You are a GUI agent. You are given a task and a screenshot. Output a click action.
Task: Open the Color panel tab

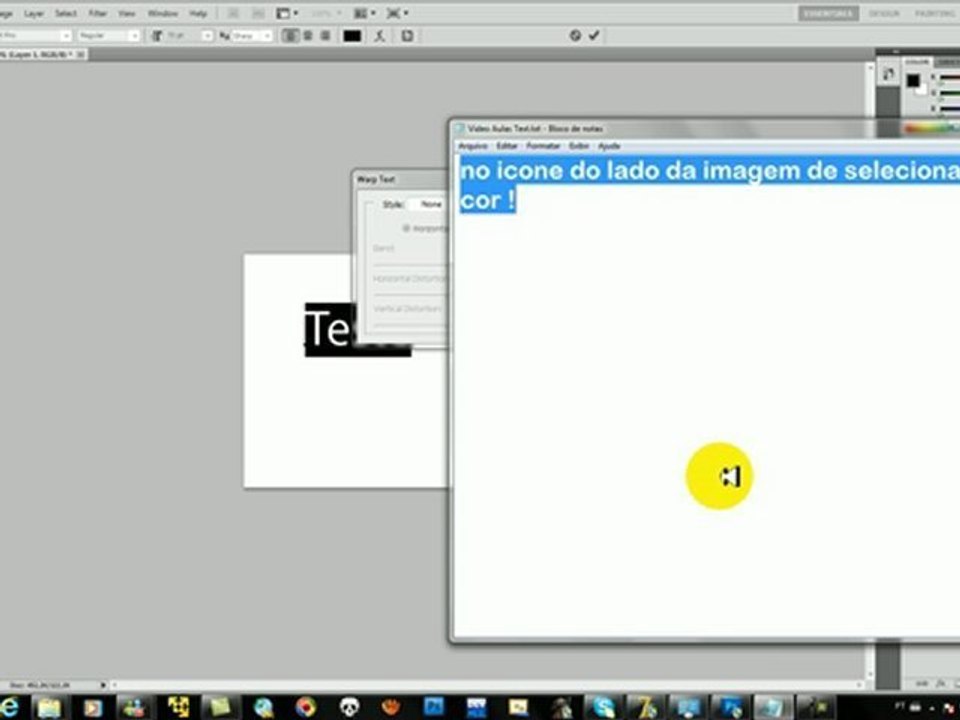coord(917,62)
